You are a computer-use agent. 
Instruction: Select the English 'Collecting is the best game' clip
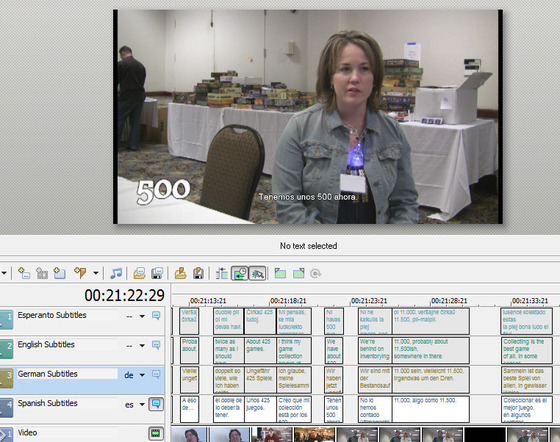[x=526, y=350]
